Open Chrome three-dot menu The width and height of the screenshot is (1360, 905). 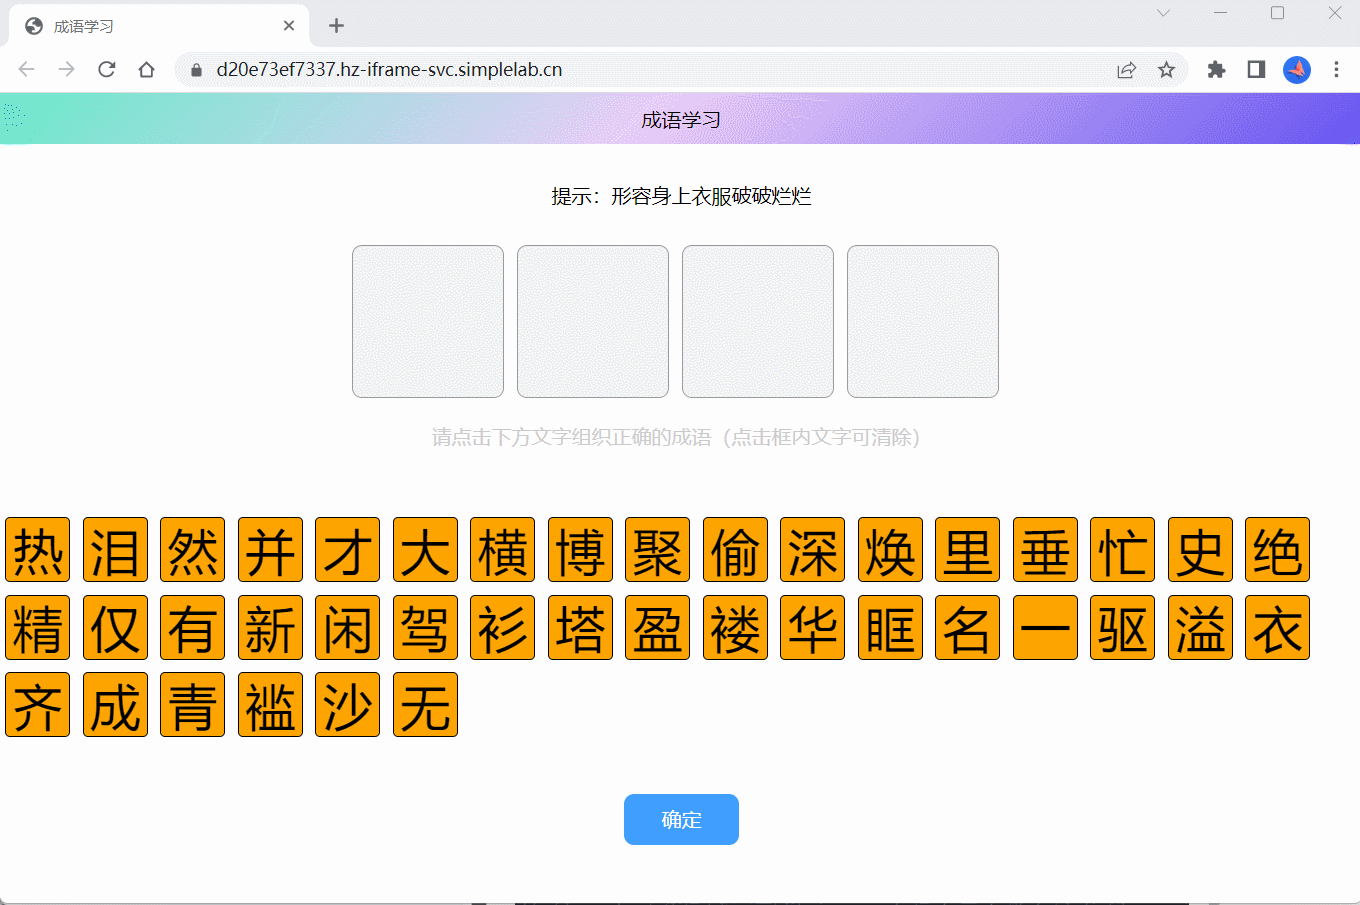click(1336, 69)
